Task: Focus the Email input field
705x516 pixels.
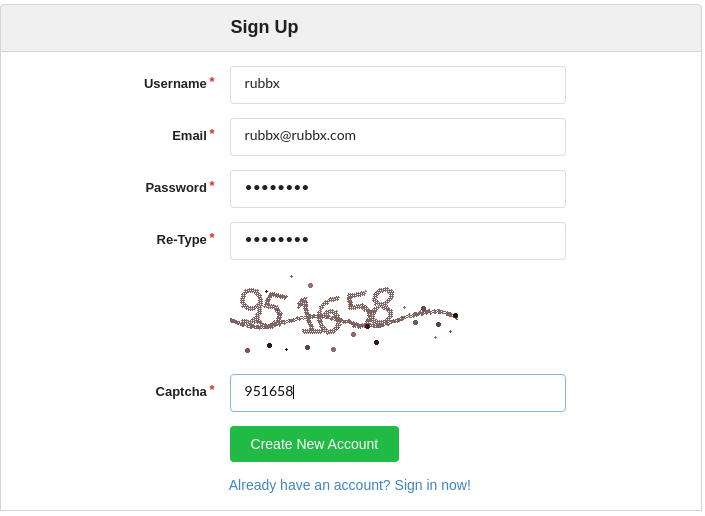Action: click(x=397, y=137)
